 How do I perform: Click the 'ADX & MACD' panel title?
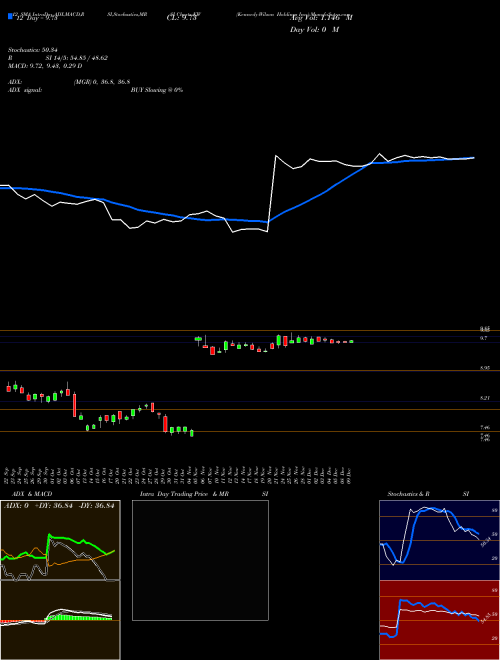pos(32,494)
